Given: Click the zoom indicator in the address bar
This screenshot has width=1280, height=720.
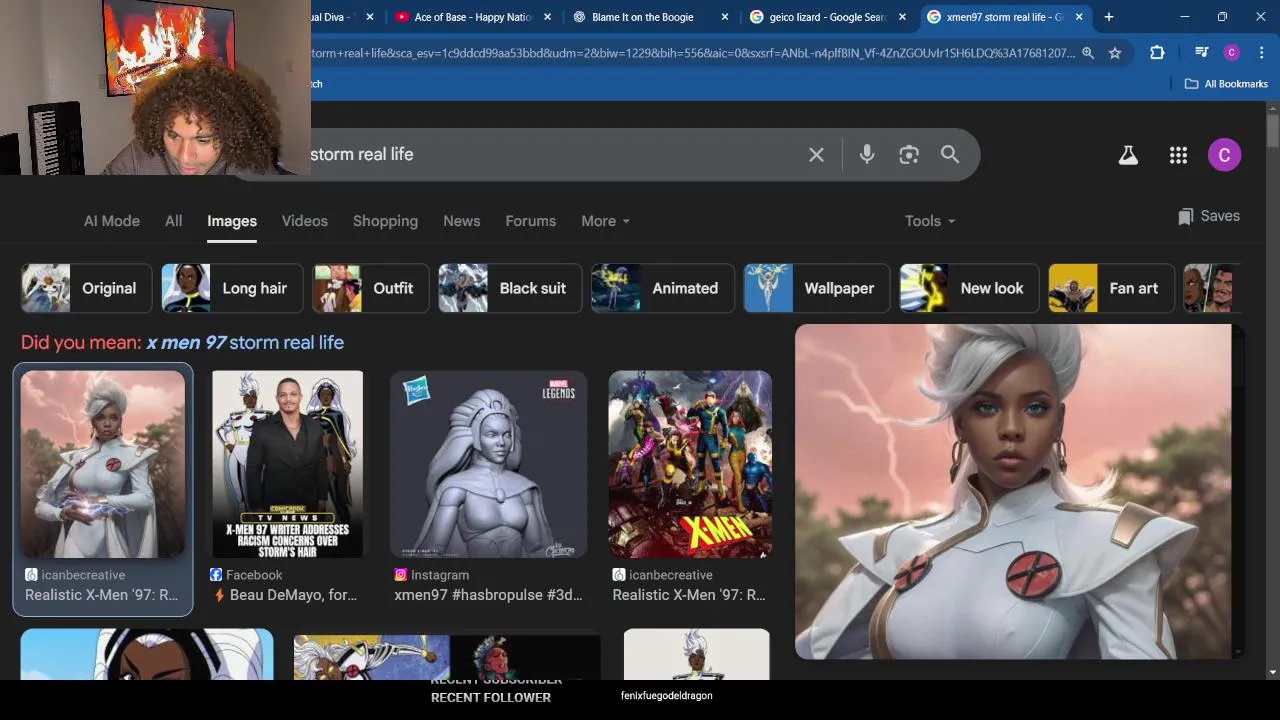Looking at the screenshot, I should pos(1087,53).
